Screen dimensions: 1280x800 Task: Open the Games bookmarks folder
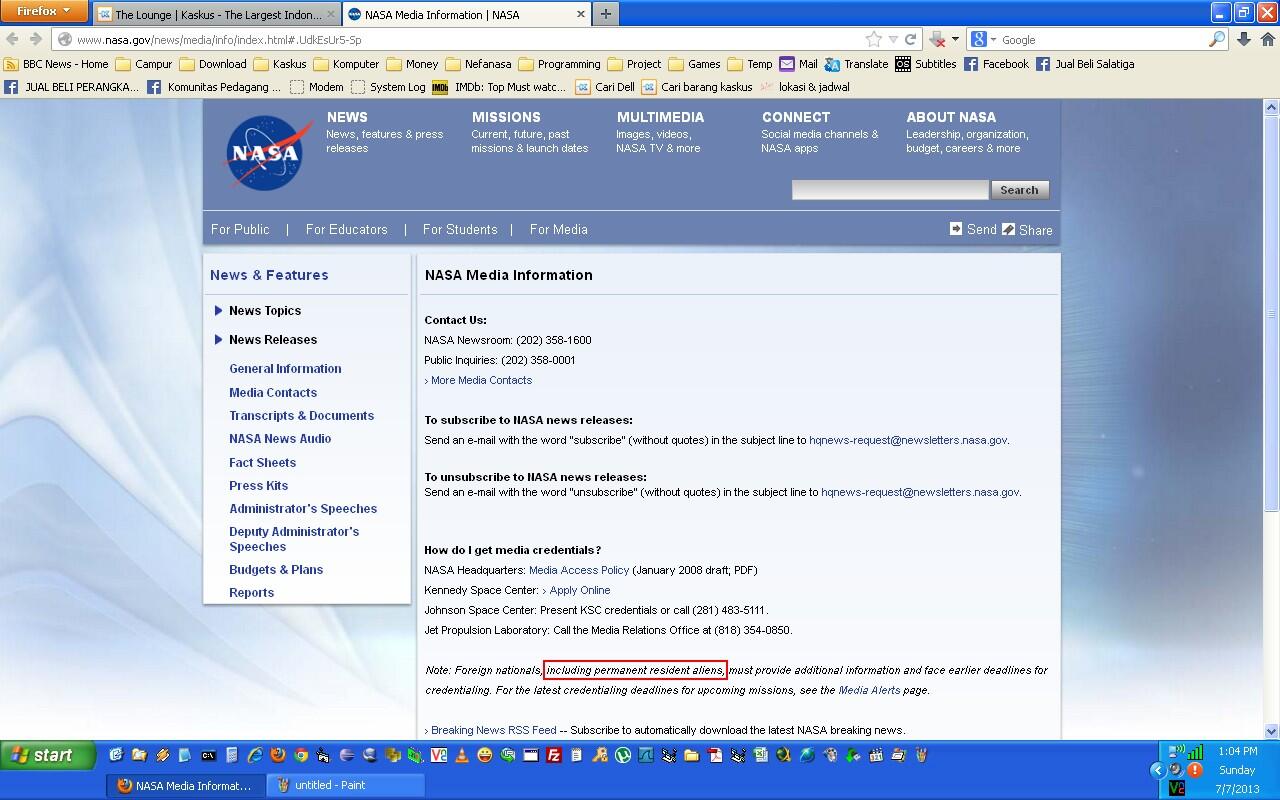[694, 64]
